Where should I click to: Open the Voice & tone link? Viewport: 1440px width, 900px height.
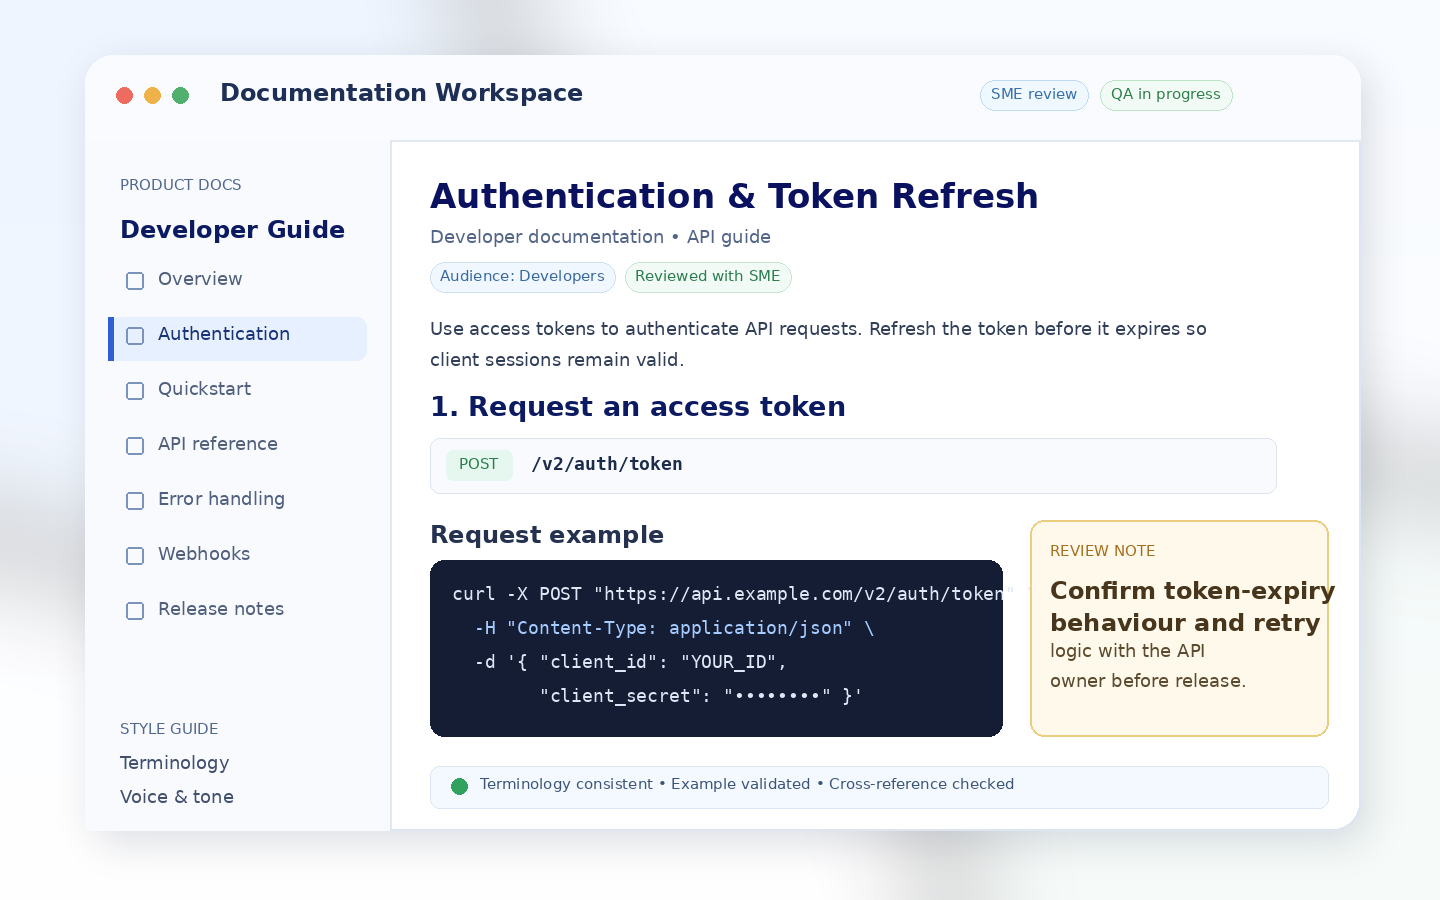click(x=177, y=797)
